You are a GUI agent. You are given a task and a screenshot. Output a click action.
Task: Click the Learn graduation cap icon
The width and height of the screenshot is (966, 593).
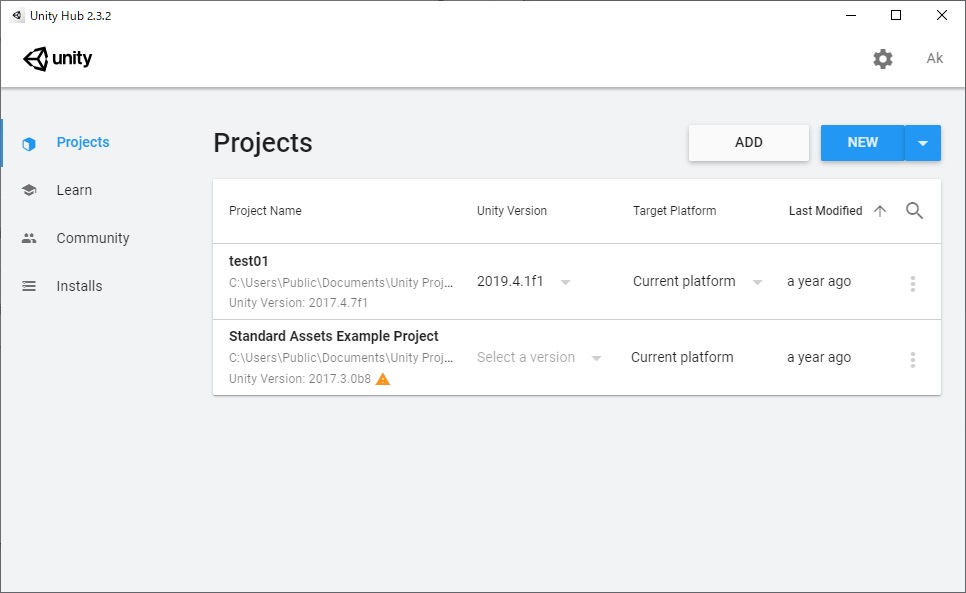click(x=29, y=190)
